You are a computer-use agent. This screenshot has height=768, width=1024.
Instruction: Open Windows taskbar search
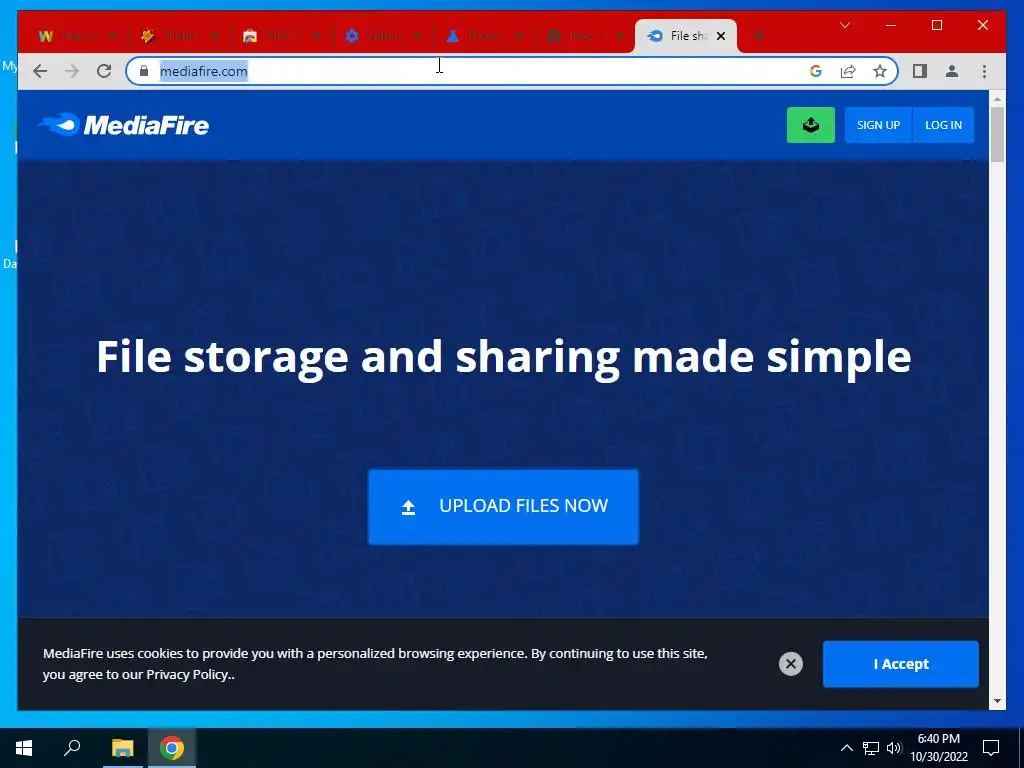[x=72, y=748]
